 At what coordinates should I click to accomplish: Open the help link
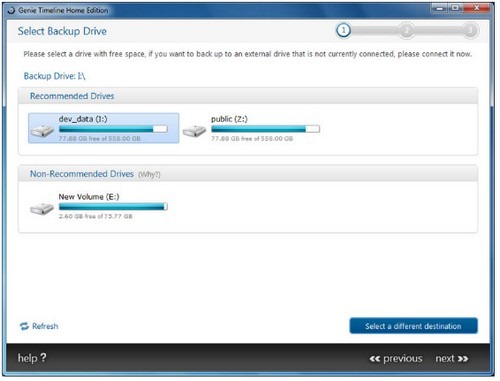click(x=32, y=358)
